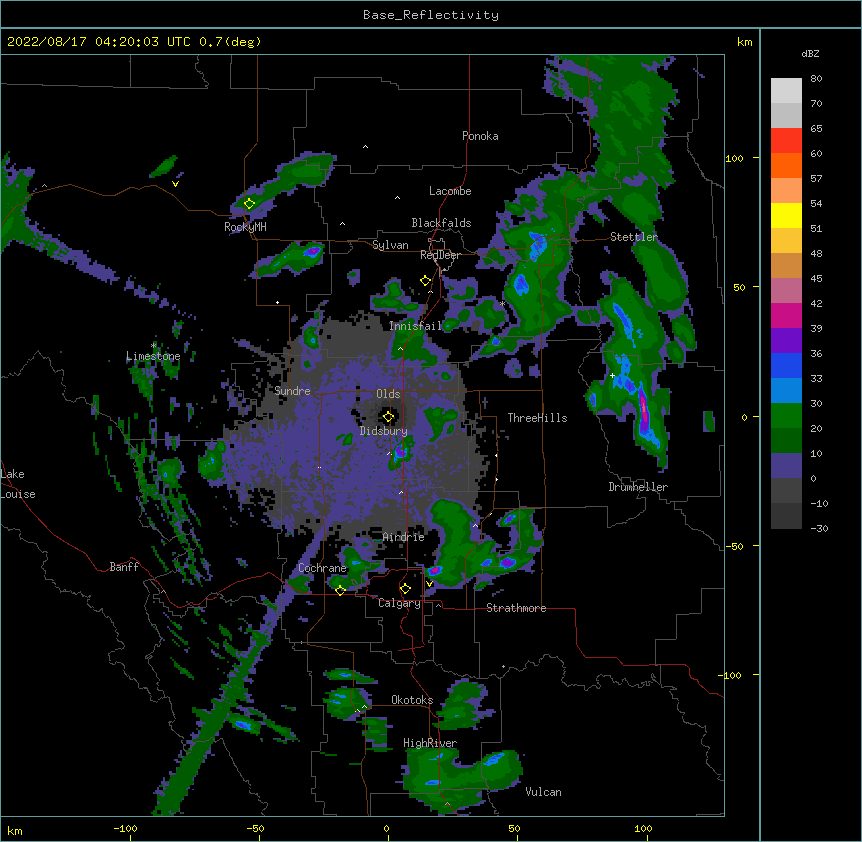Screen dimensions: 862x842
Task: Click the dBZ legend heading
Action: click(x=810, y=54)
